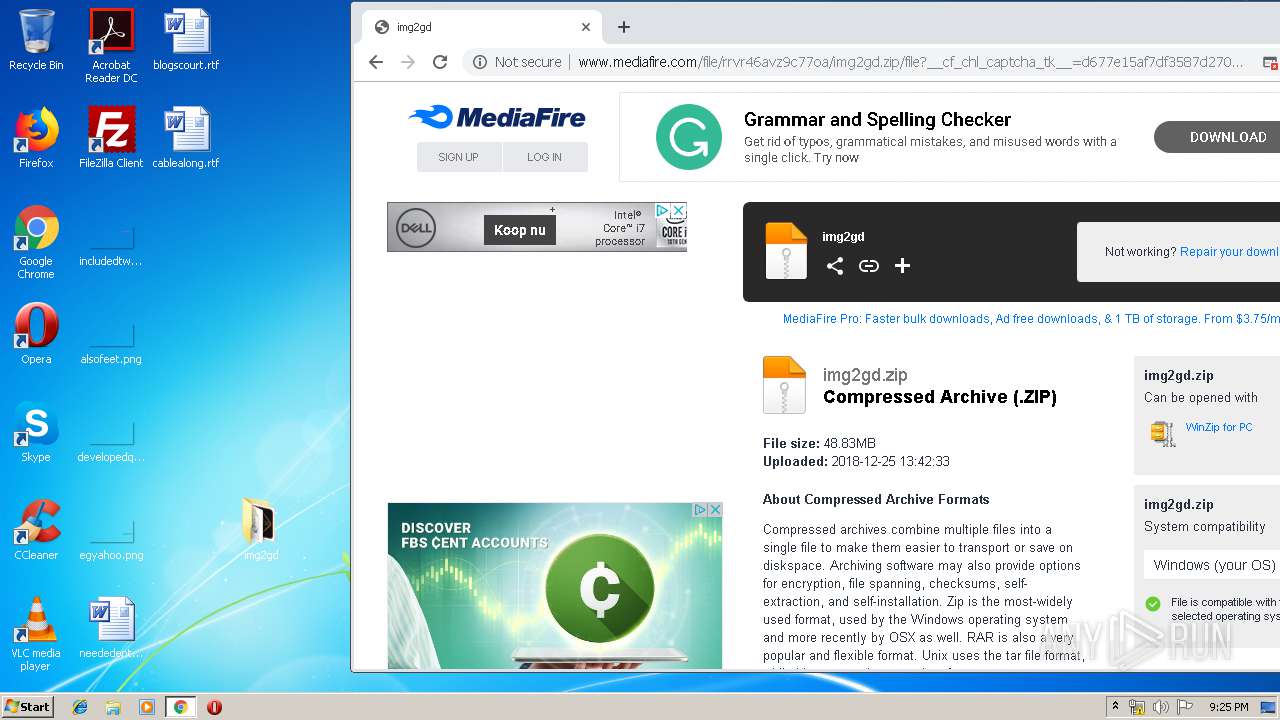This screenshot has width=1280, height=720.
Task: Open Internet Explorer from the taskbar
Action: (x=80, y=707)
